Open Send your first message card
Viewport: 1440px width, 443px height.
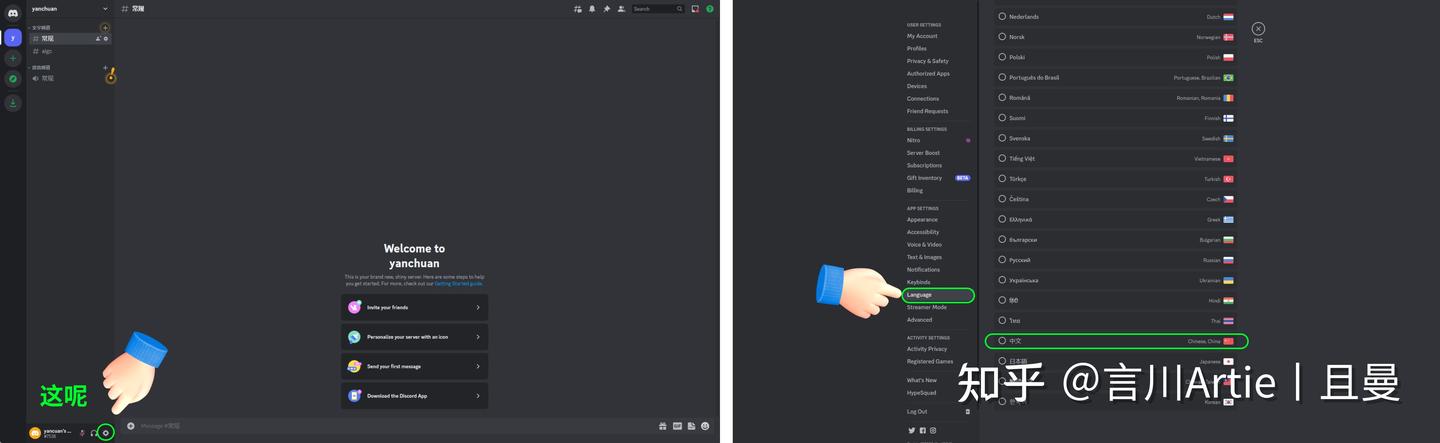414,366
